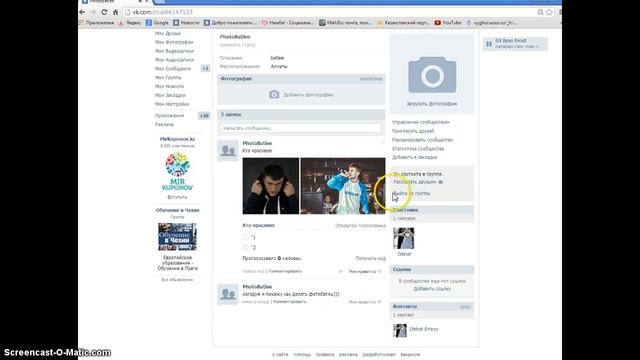Click the applications counter badge

point(204,116)
